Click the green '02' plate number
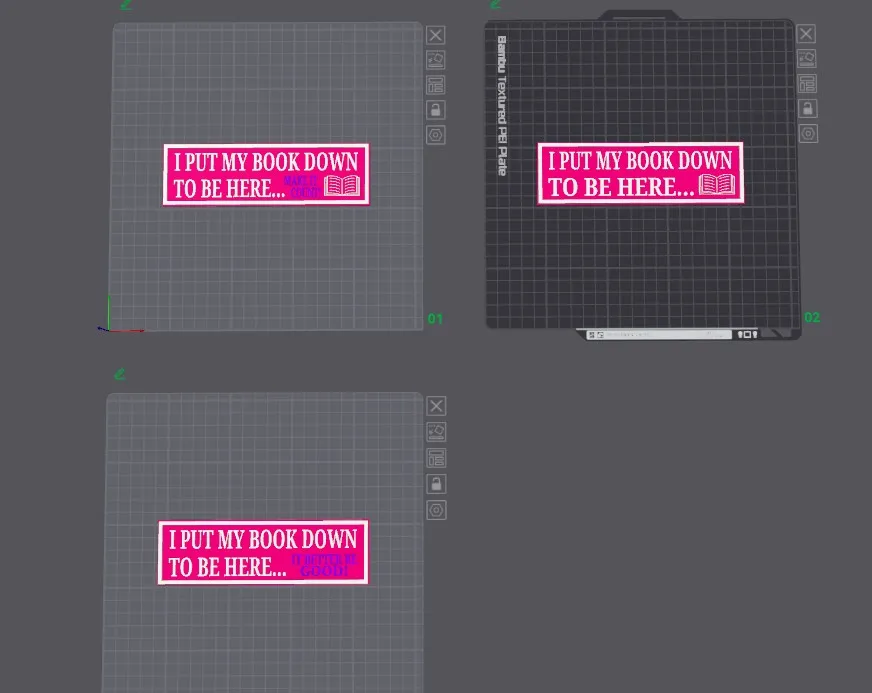 (812, 317)
